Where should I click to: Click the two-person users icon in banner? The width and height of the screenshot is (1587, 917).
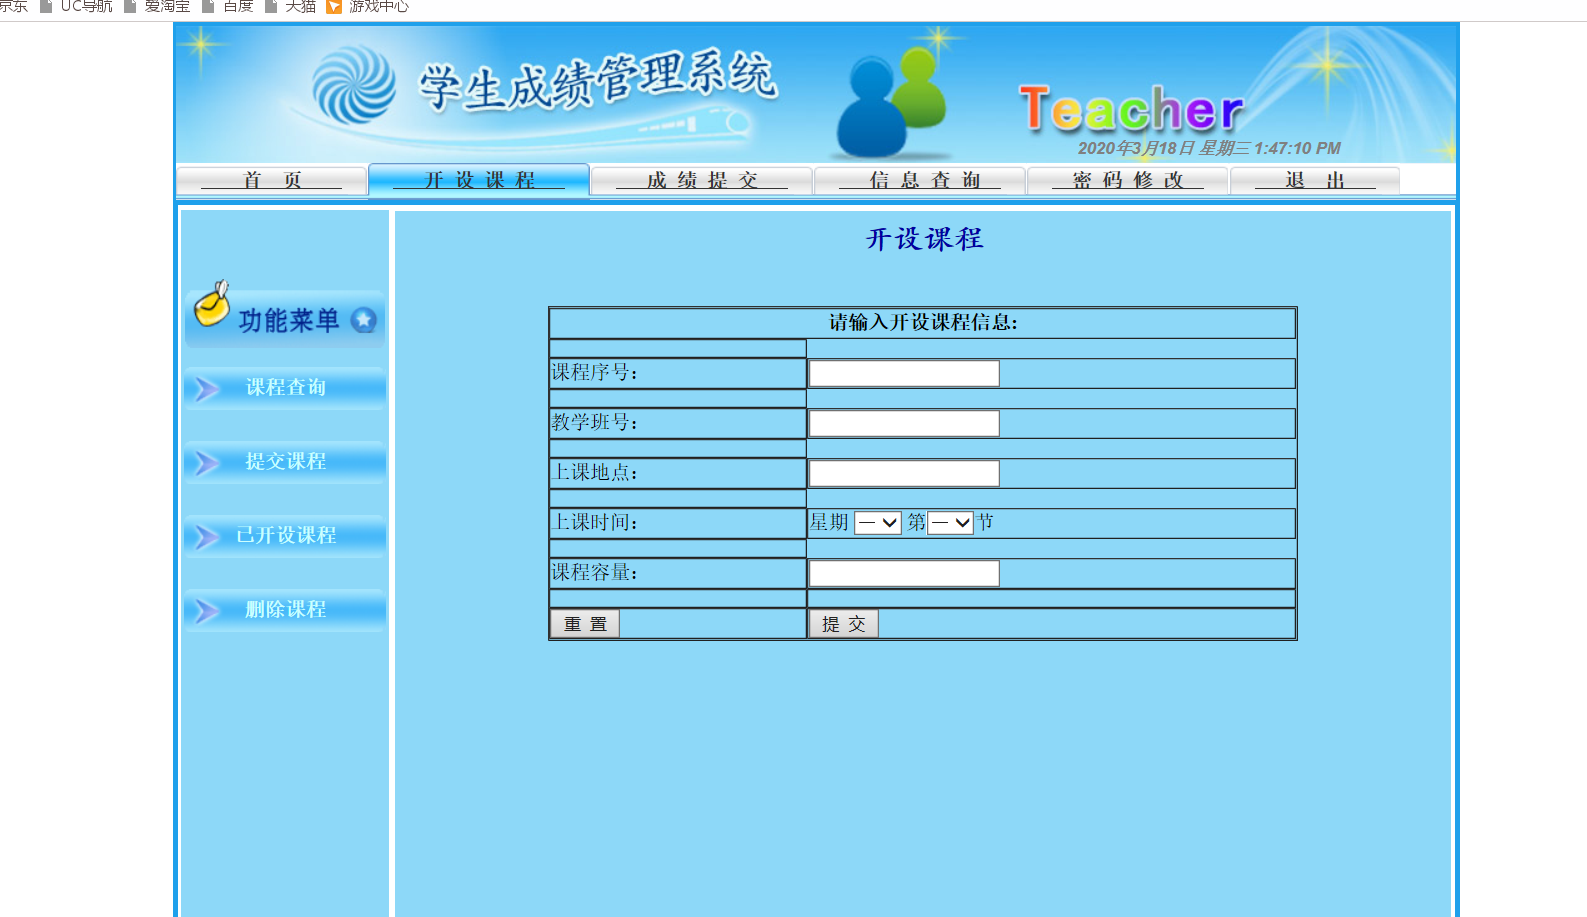tap(891, 105)
